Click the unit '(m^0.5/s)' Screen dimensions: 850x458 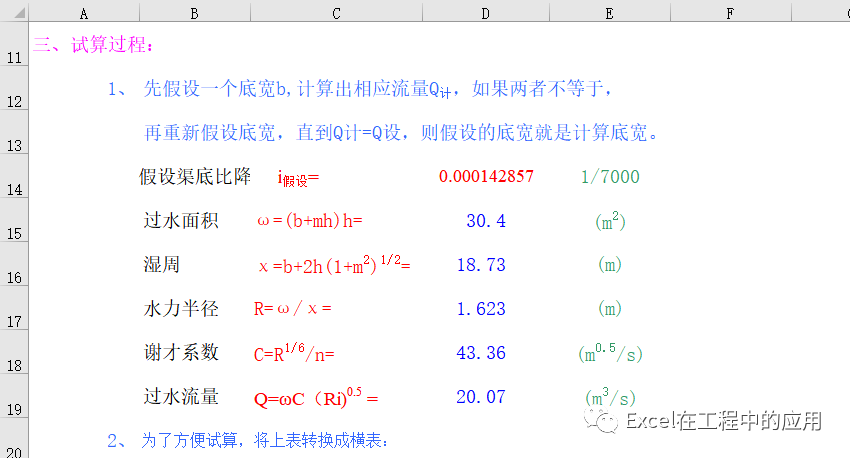(610, 353)
